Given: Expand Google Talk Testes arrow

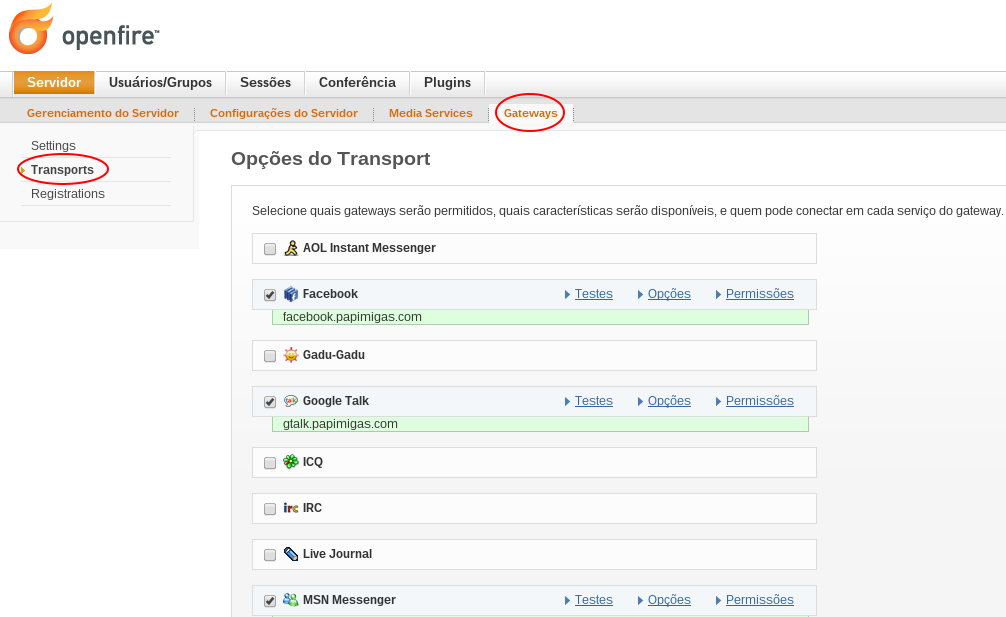Looking at the screenshot, I should (567, 401).
